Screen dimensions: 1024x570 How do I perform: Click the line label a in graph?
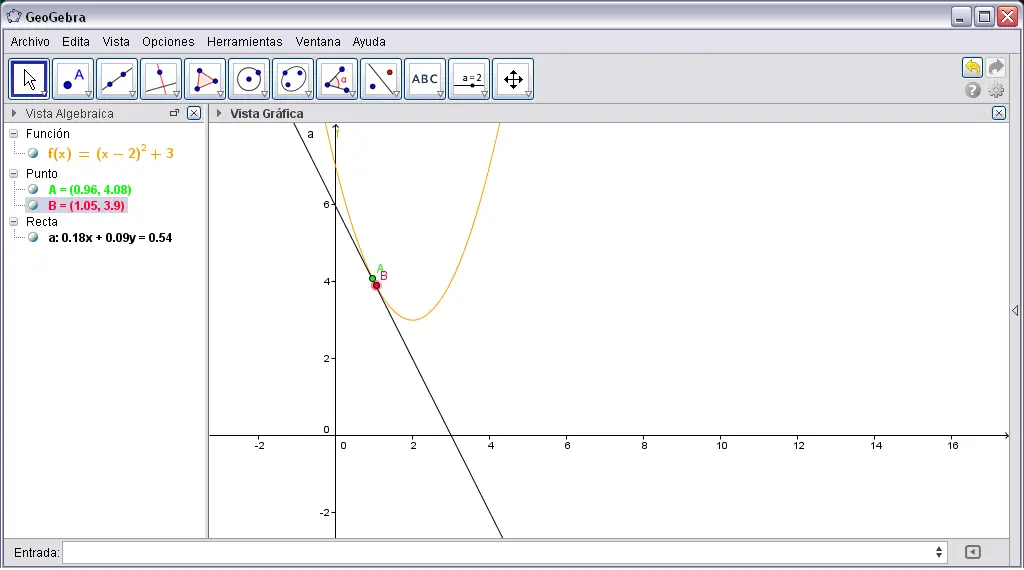(x=310, y=134)
